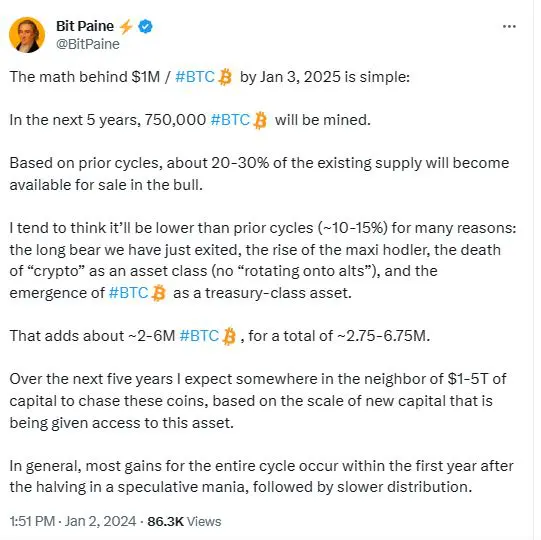Click the Bit Paine display name
The image size is (541, 540).
click(85, 26)
